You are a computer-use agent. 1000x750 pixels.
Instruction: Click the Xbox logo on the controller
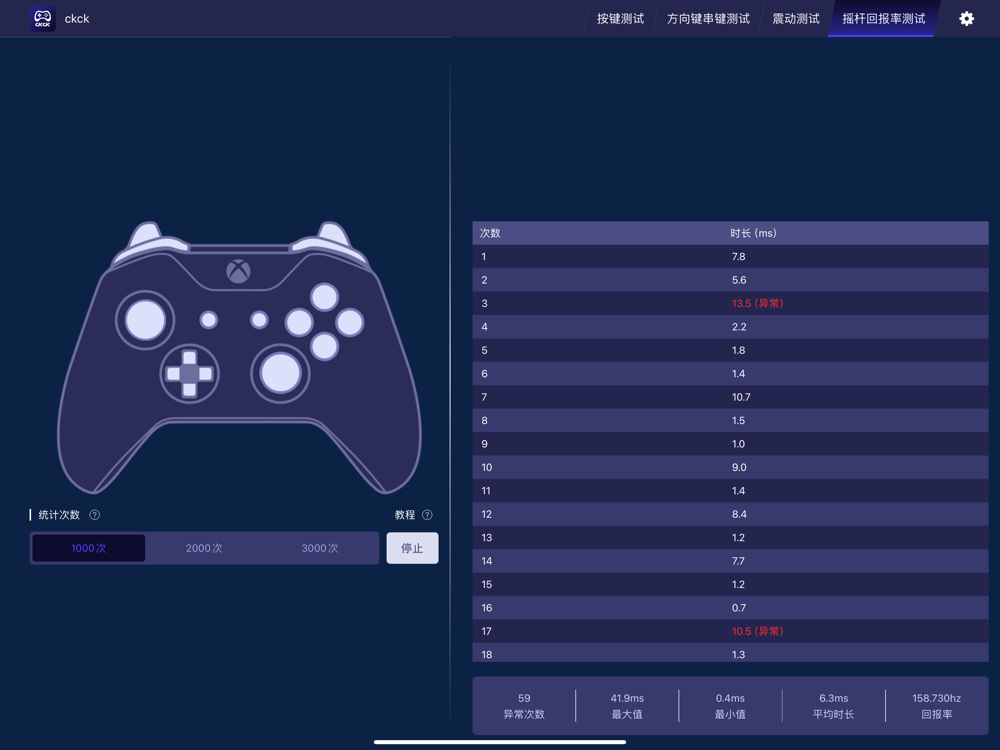click(238, 271)
